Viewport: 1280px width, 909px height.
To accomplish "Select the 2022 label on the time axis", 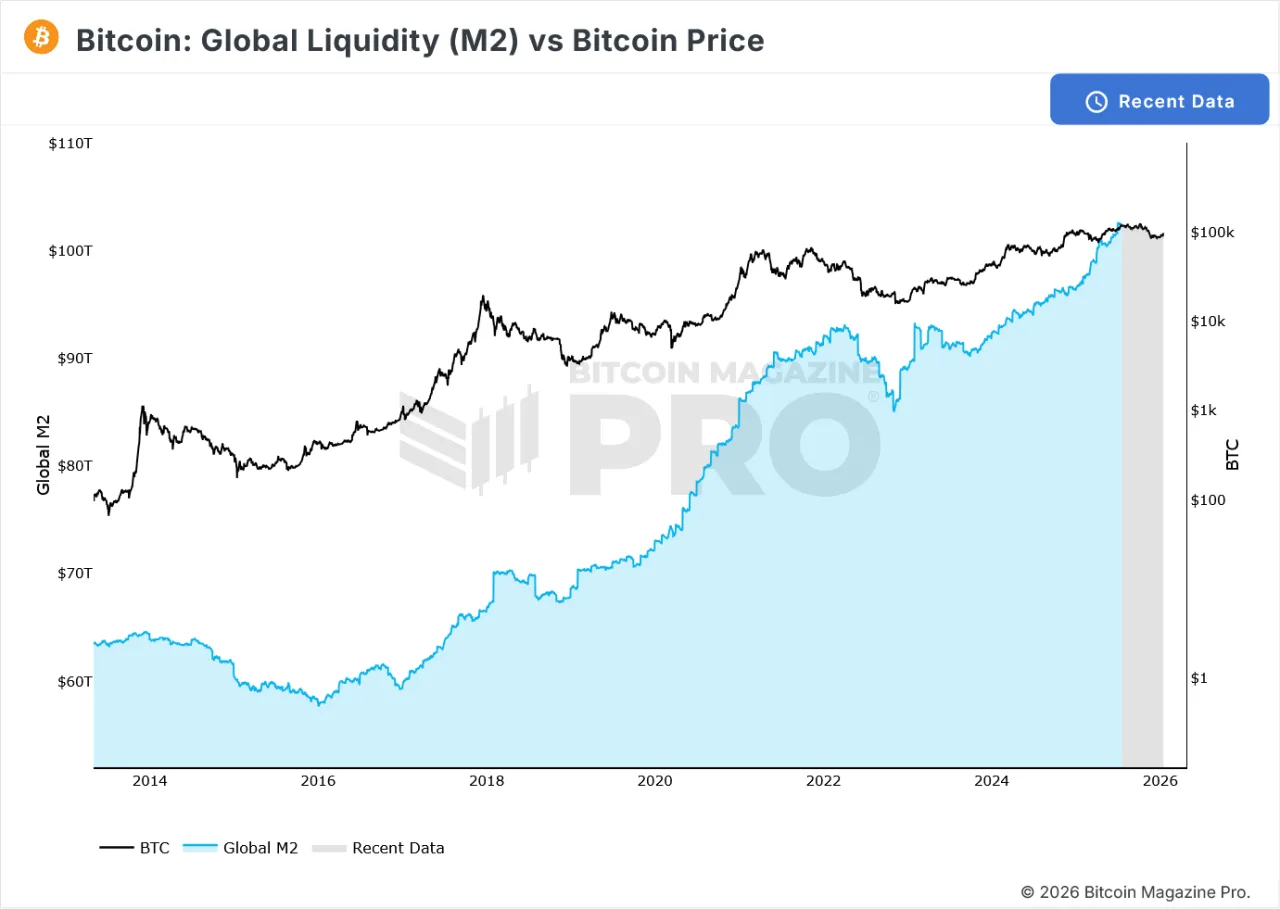I will (823, 781).
